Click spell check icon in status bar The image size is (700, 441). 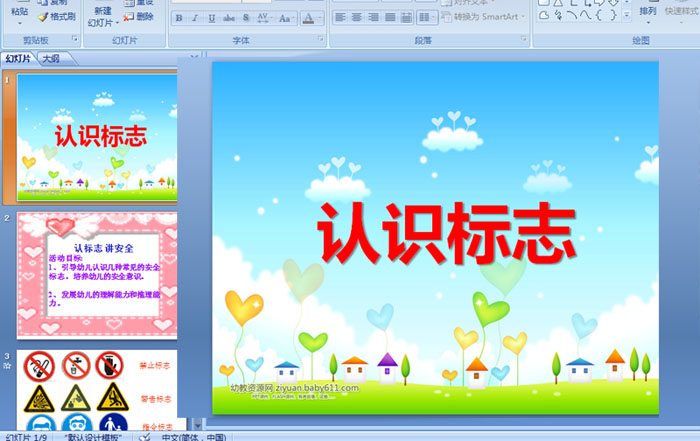pos(146,437)
